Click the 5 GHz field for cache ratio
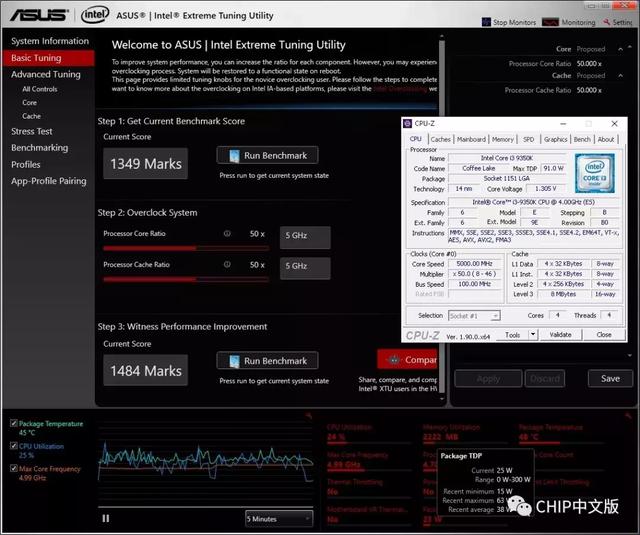The image size is (640, 535). tap(305, 268)
